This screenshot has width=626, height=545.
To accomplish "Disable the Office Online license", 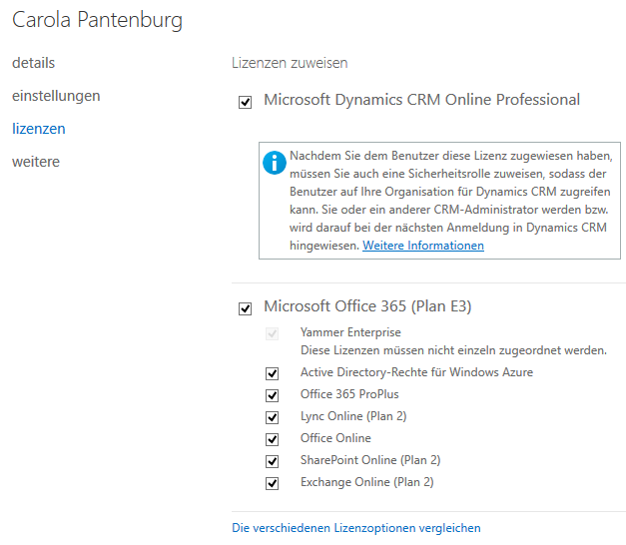I will pyautogui.click(x=272, y=439).
